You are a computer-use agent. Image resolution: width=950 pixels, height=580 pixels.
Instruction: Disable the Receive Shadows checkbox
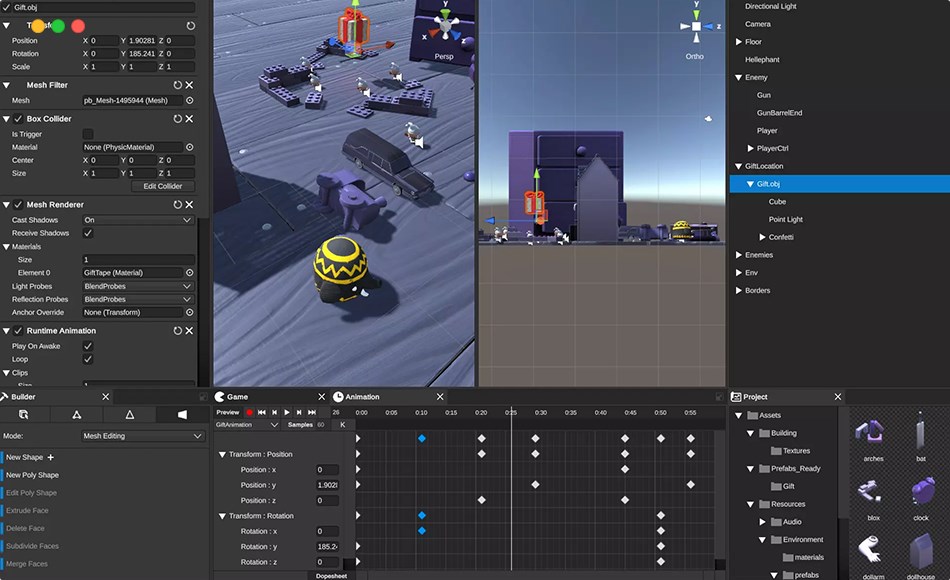tap(86, 233)
